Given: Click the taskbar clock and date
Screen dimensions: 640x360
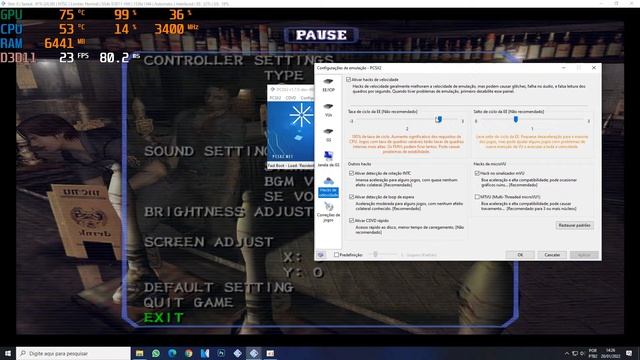Looking at the screenshot, I should tap(611, 353).
